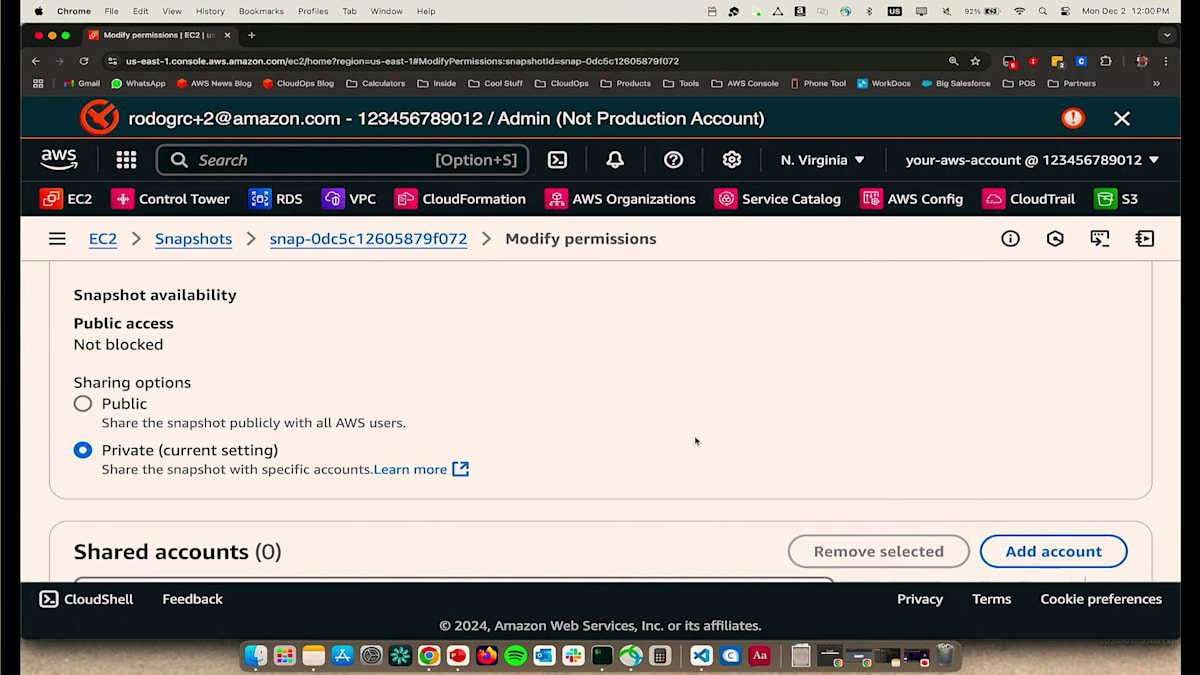Viewport: 1200px width, 675px height.
Task: Open the Chrome History menu
Action: coord(210,11)
